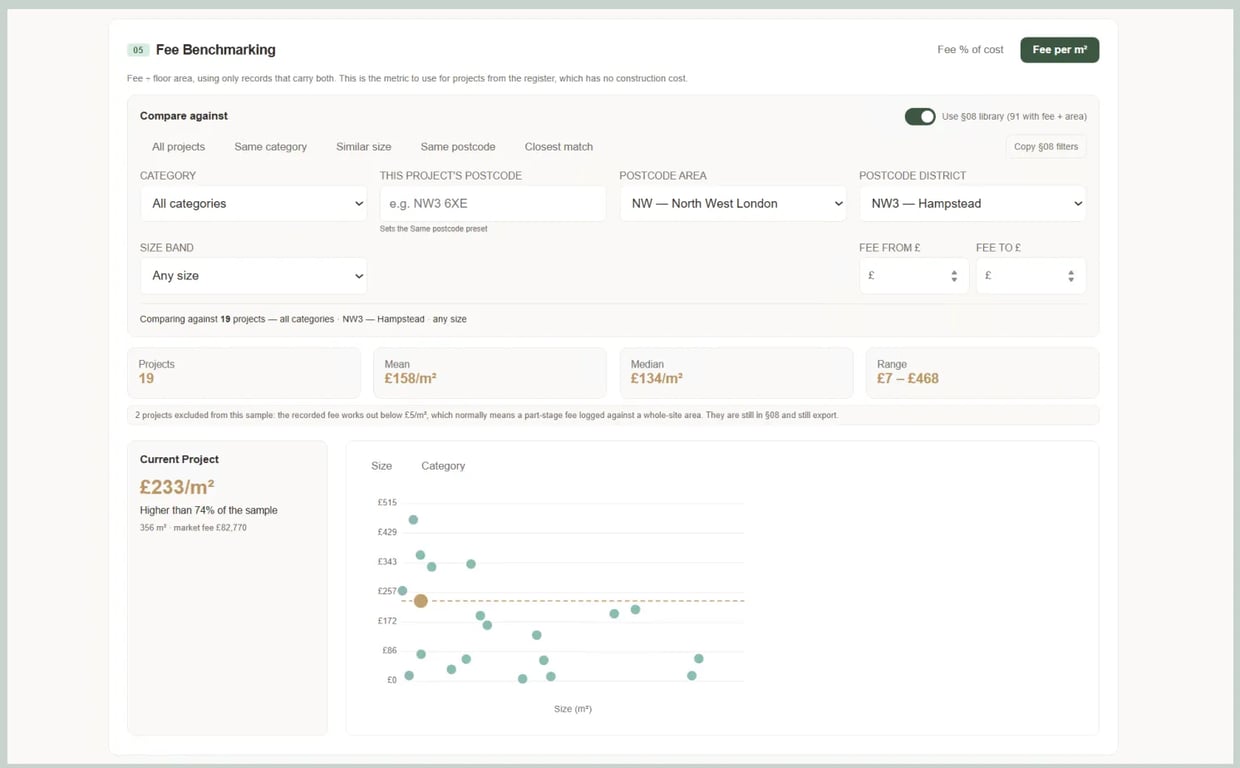Click the Range £7 – £468 summary card
The image size is (1240, 768).
point(982,372)
